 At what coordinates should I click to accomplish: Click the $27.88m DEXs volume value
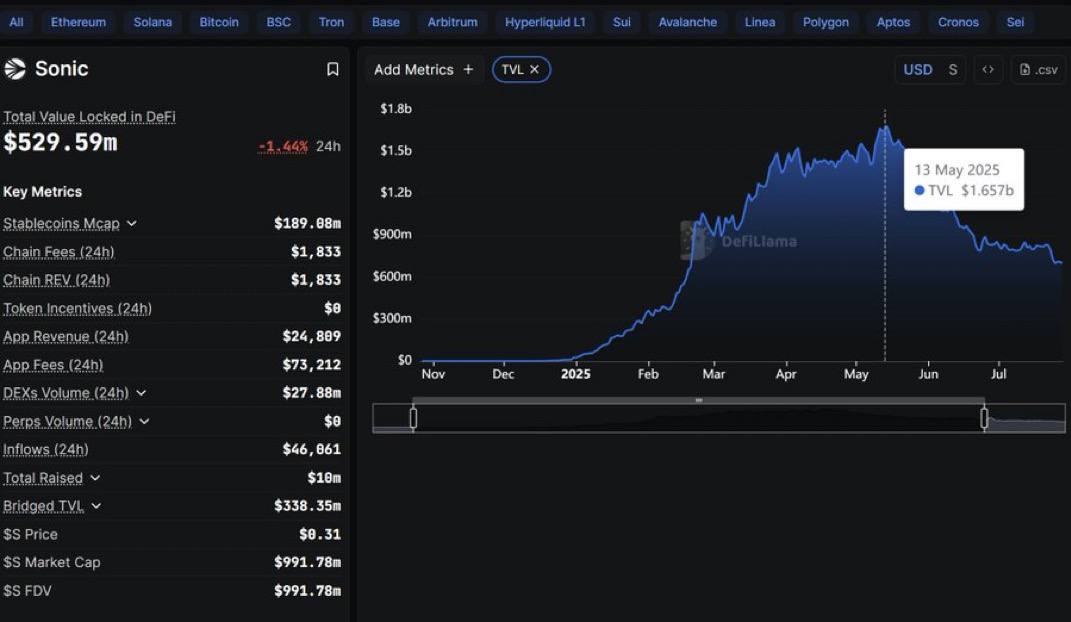point(311,393)
